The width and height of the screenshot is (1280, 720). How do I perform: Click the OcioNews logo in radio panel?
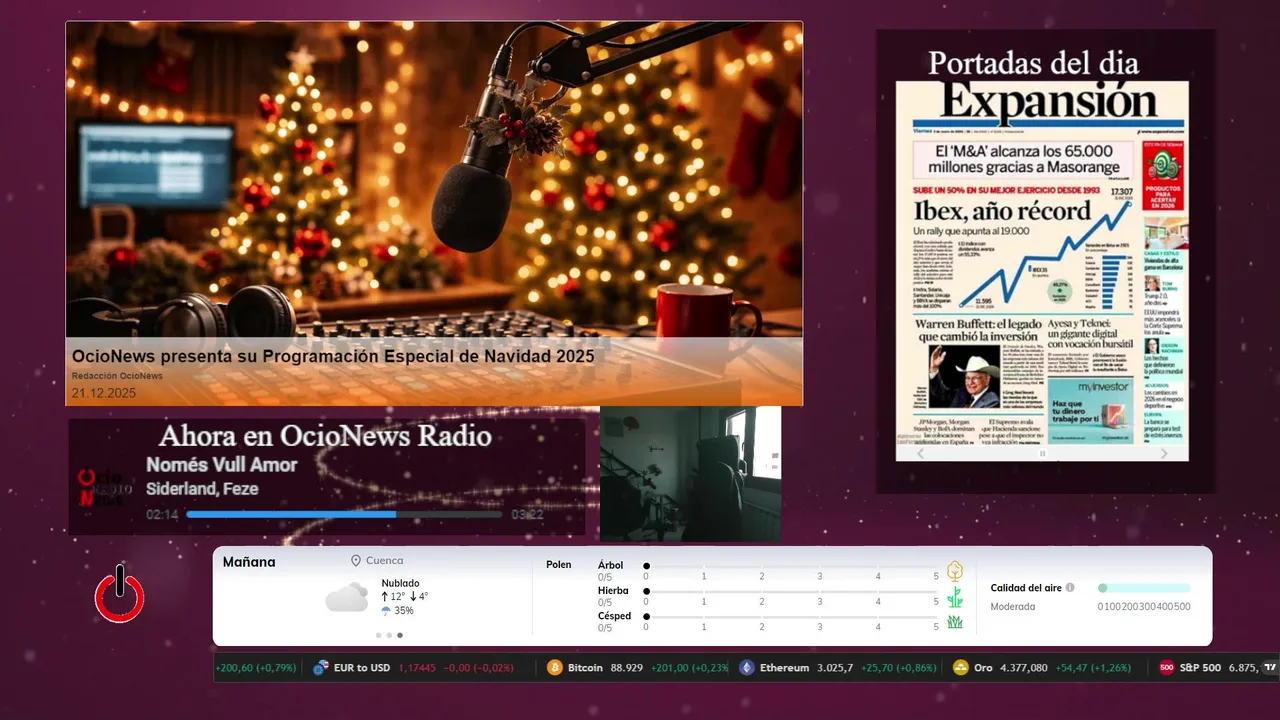105,487
